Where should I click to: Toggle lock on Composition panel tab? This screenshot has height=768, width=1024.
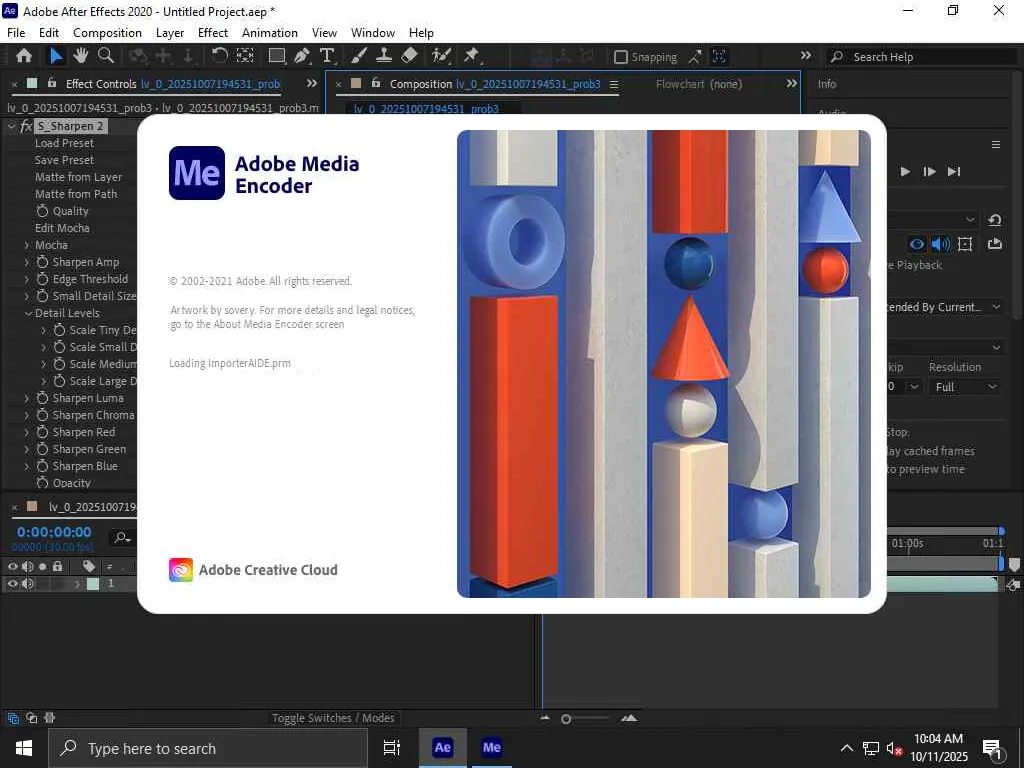376,83
